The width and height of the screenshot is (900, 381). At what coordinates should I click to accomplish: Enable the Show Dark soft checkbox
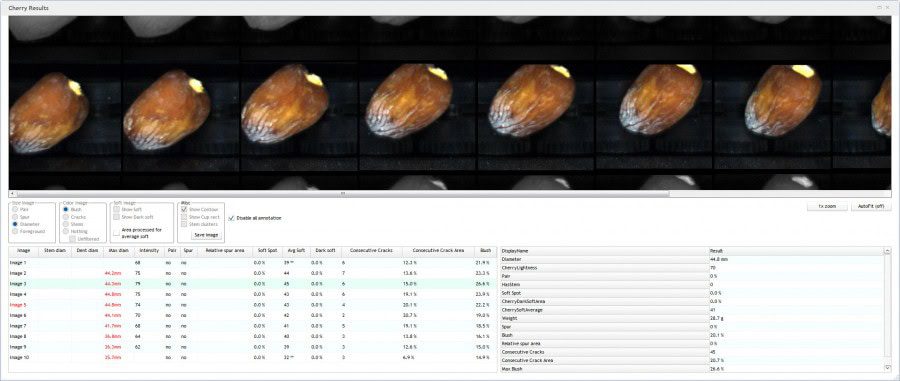117,217
